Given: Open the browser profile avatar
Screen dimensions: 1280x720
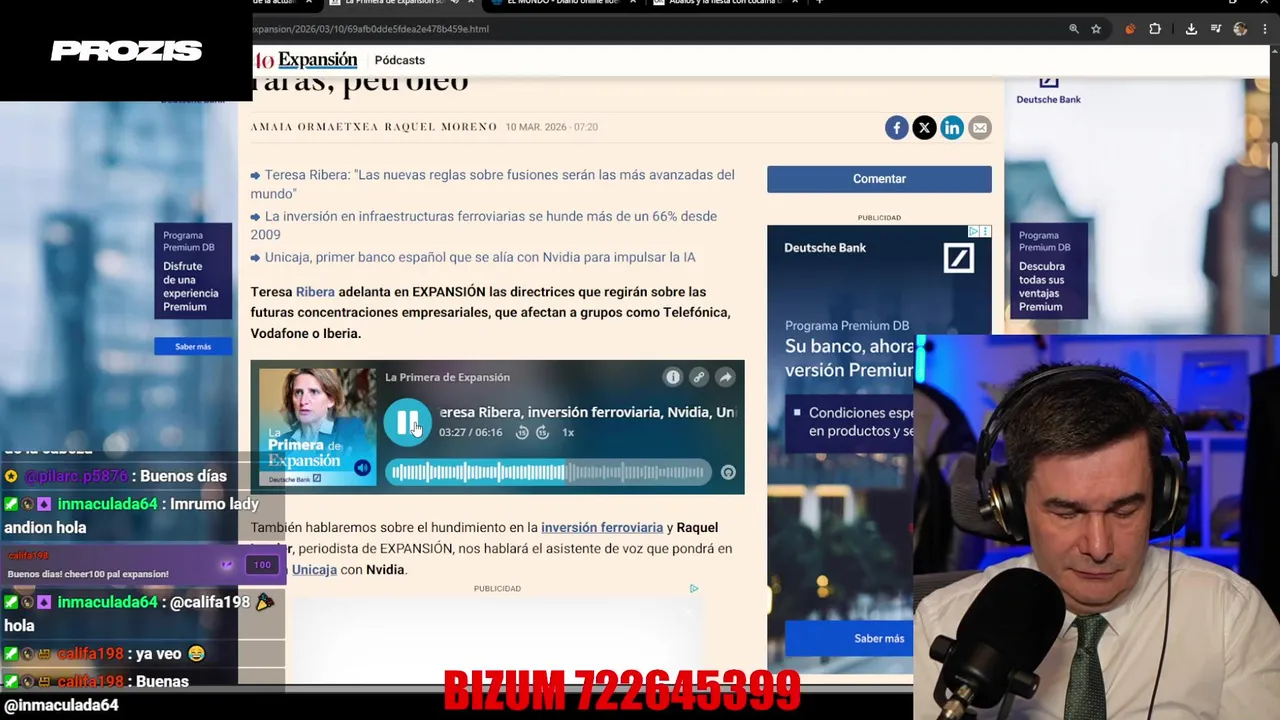Looking at the screenshot, I should pos(1240,29).
